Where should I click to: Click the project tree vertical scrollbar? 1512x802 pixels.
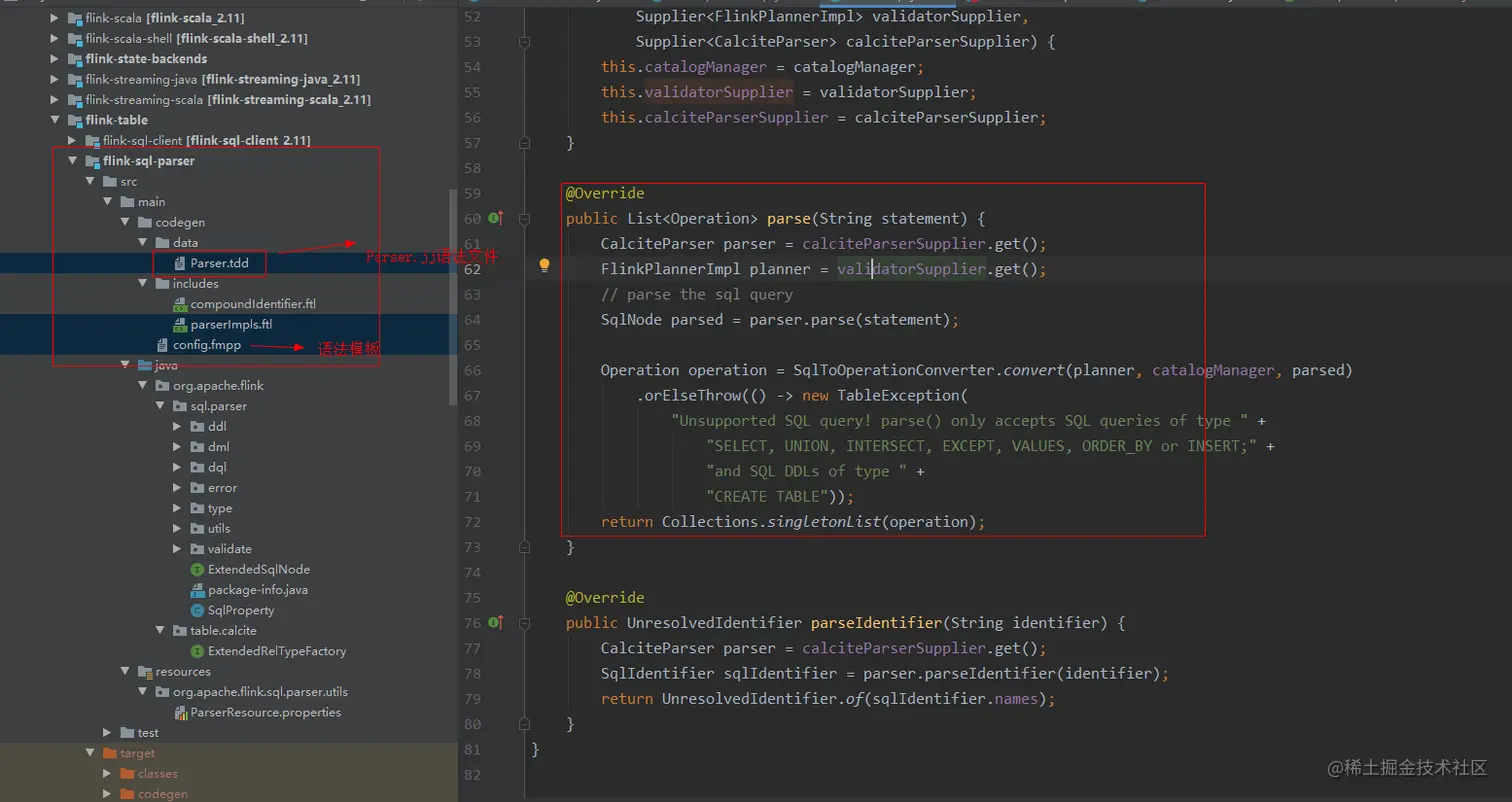coord(453,296)
